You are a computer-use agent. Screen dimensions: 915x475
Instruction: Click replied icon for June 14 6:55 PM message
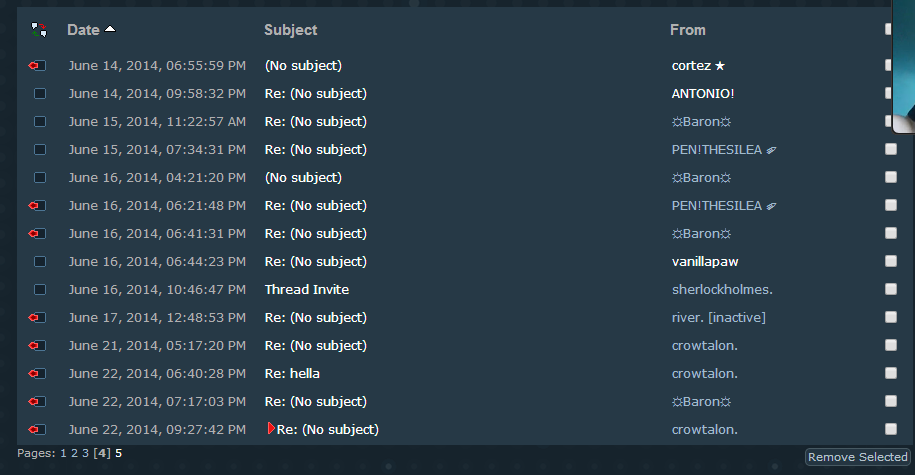[38, 66]
